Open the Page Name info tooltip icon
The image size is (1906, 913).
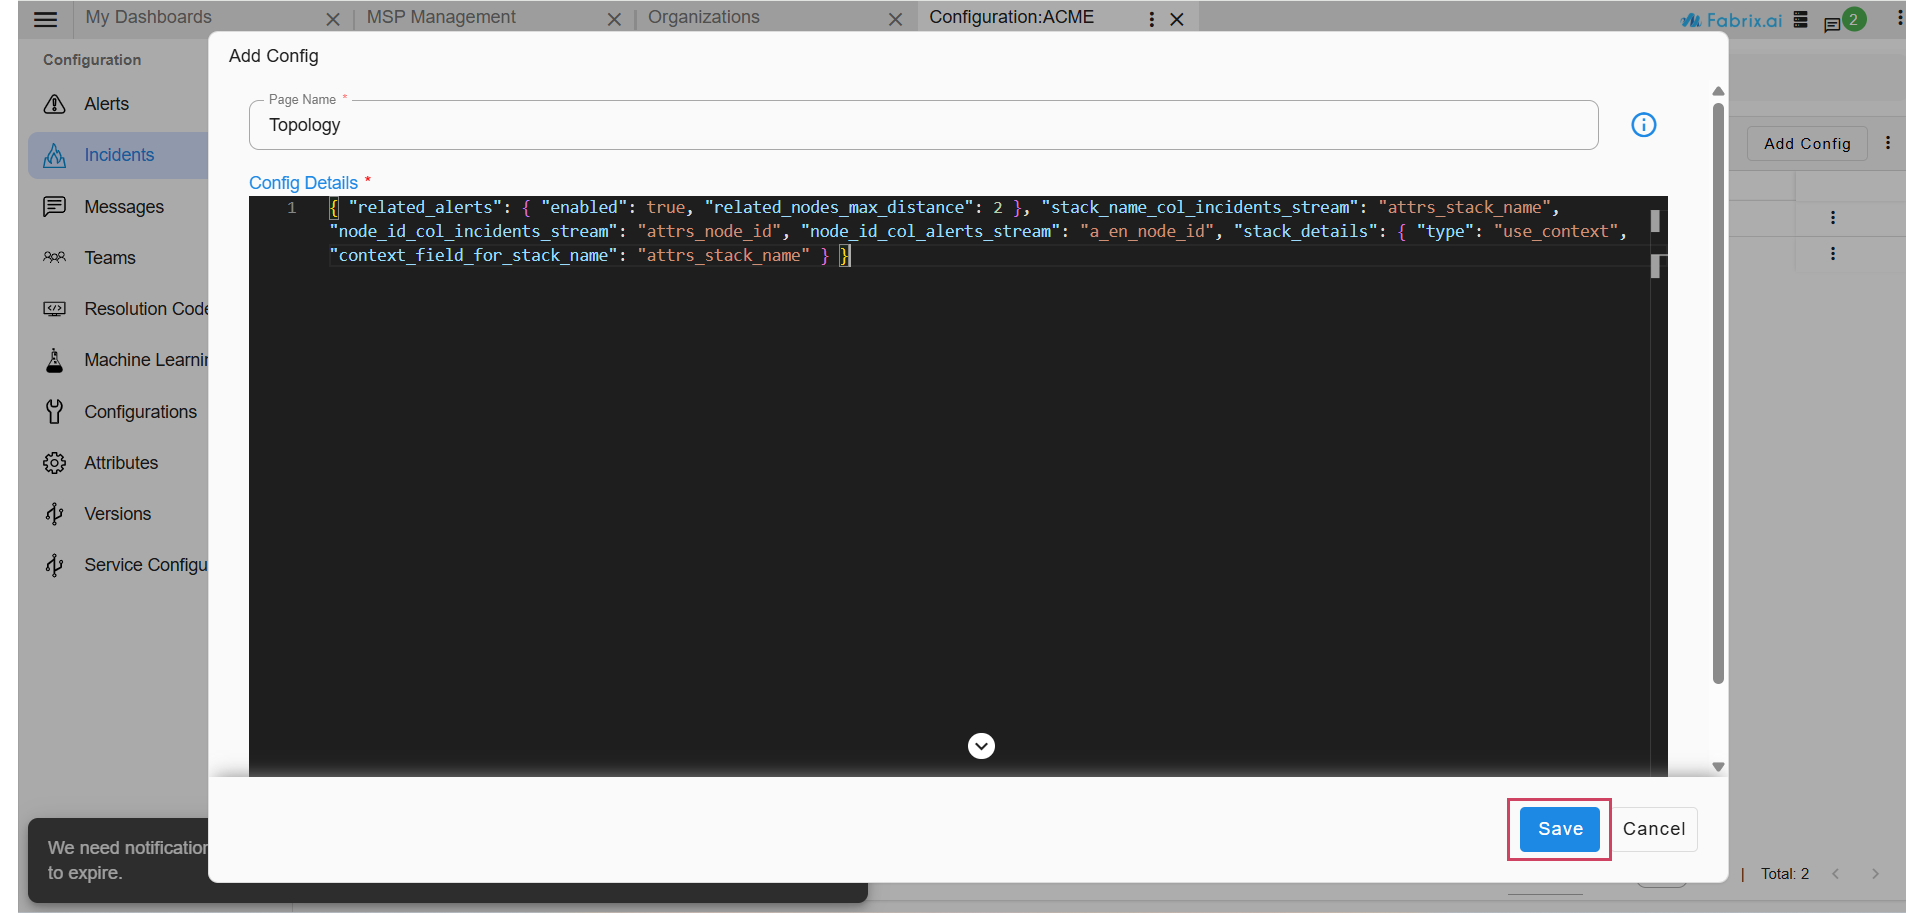[1643, 125]
